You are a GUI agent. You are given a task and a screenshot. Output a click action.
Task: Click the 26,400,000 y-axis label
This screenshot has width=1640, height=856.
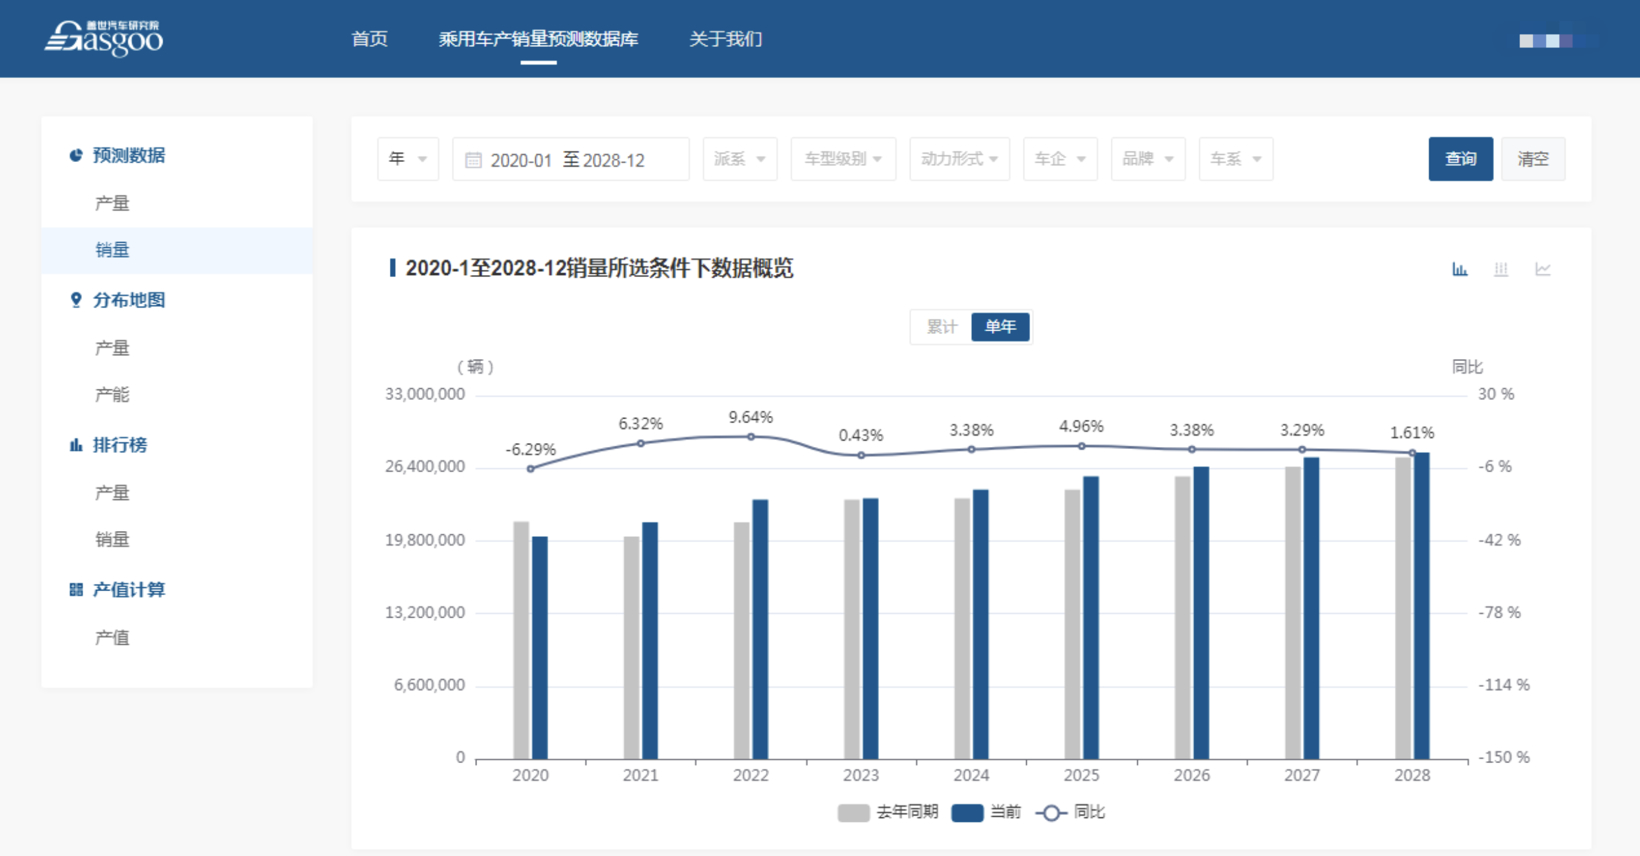point(425,466)
